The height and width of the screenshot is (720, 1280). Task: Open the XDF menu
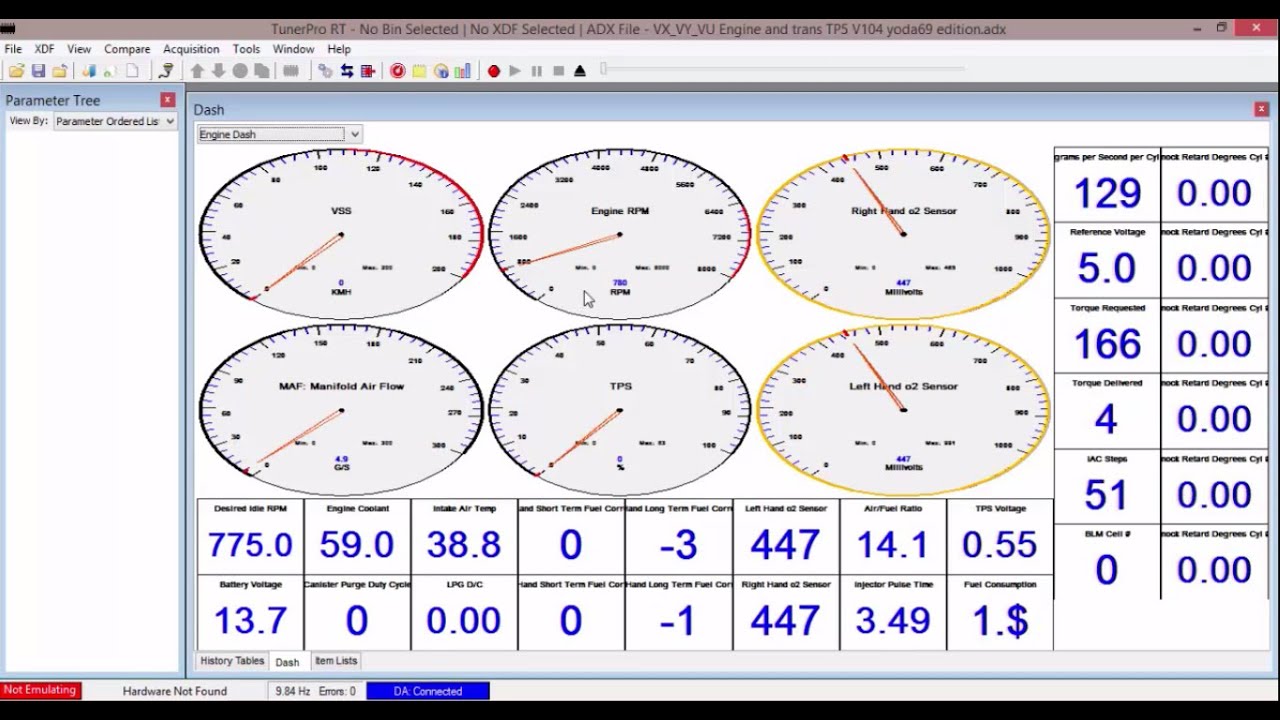[44, 49]
